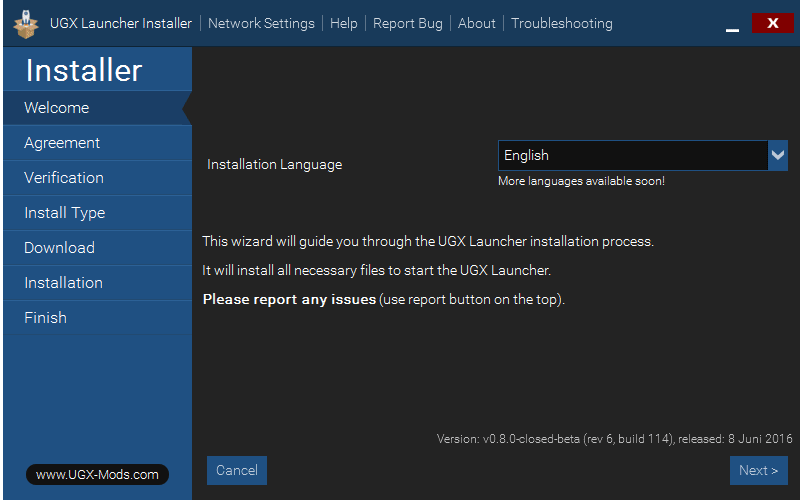Image resolution: width=800 pixels, height=500 pixels.
Task: Open the Help menu
Action: [x=343, y=23]
